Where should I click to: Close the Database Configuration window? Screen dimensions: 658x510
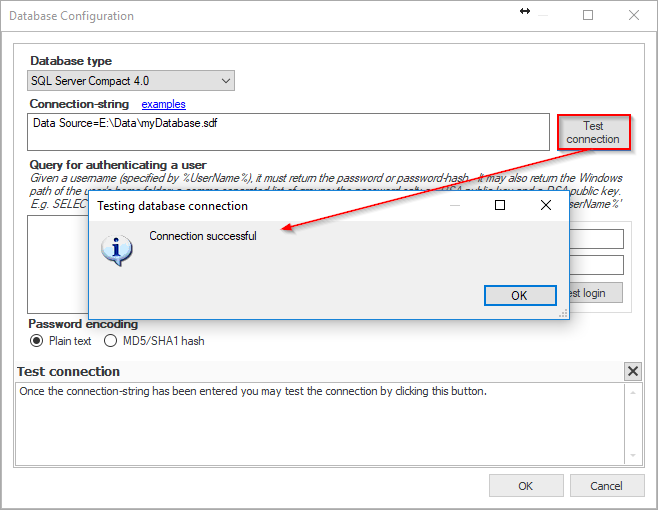point(633,15)
